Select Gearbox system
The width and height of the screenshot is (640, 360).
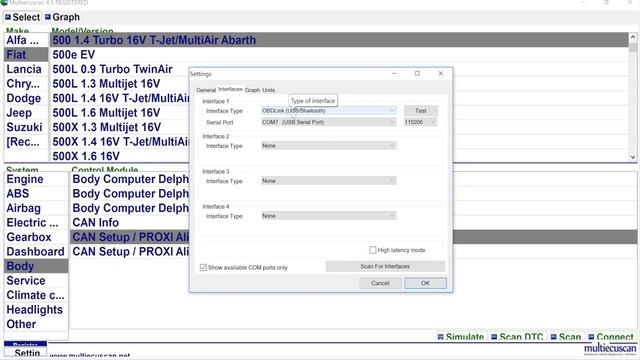pyautogui.click(x=36, y=237)
